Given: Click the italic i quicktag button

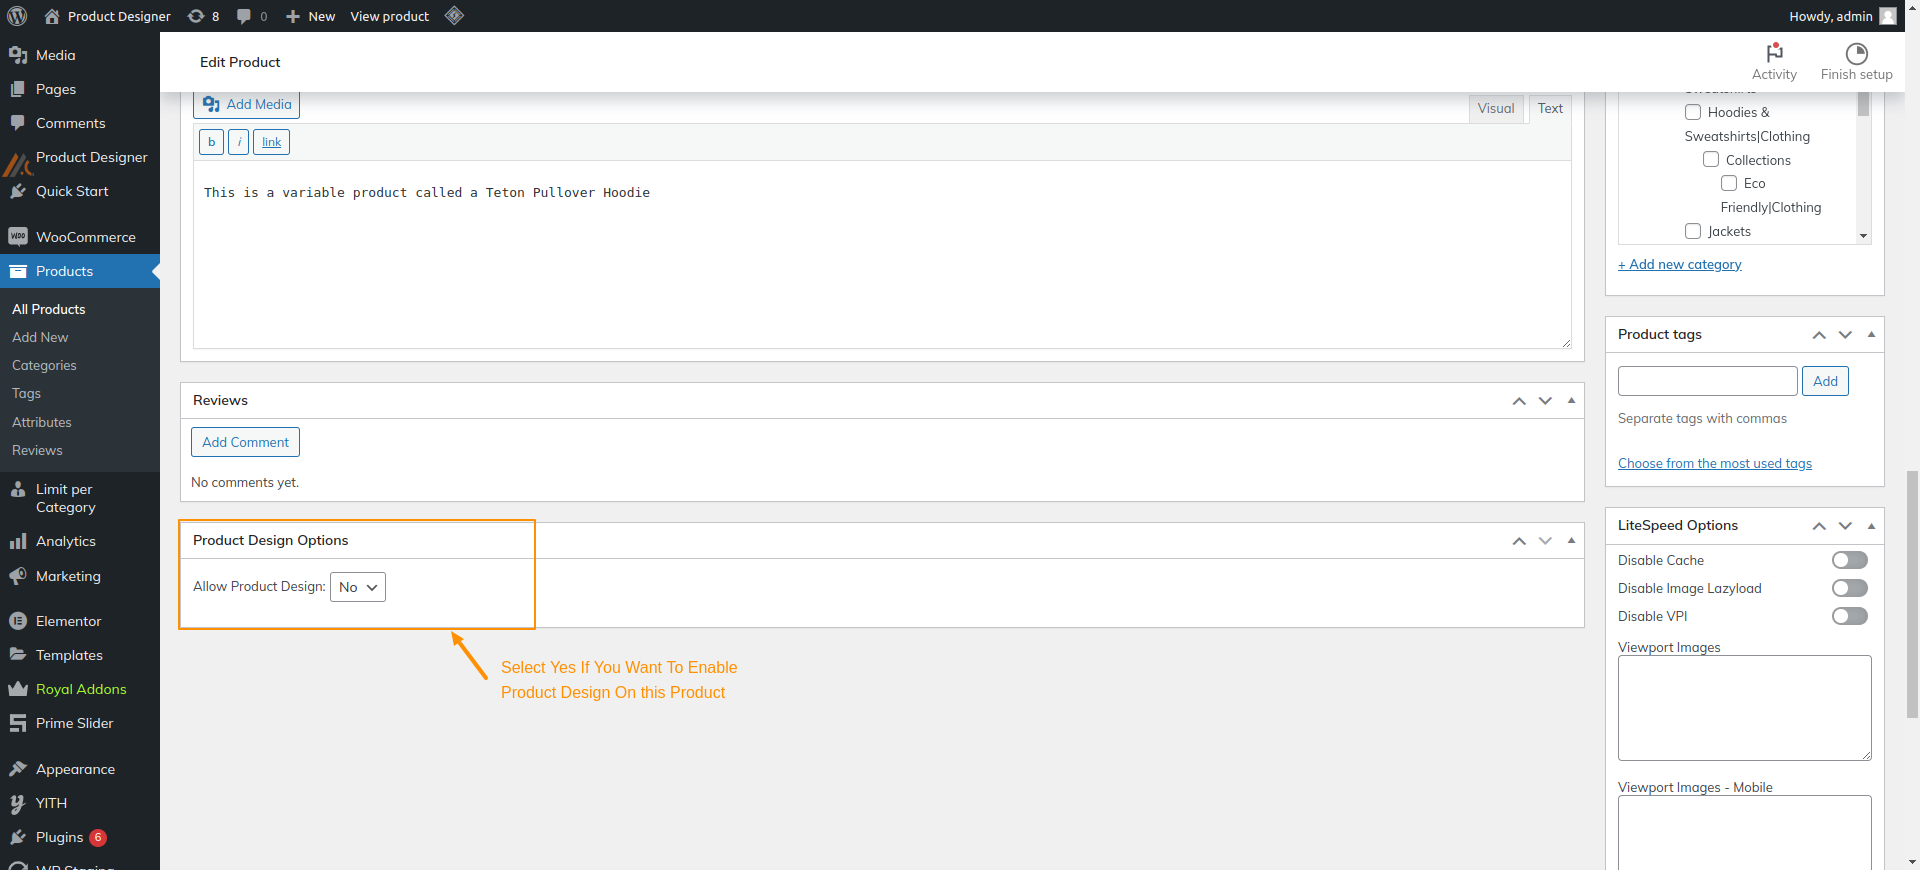Looking at the screenshot, I should coord(239,142).
